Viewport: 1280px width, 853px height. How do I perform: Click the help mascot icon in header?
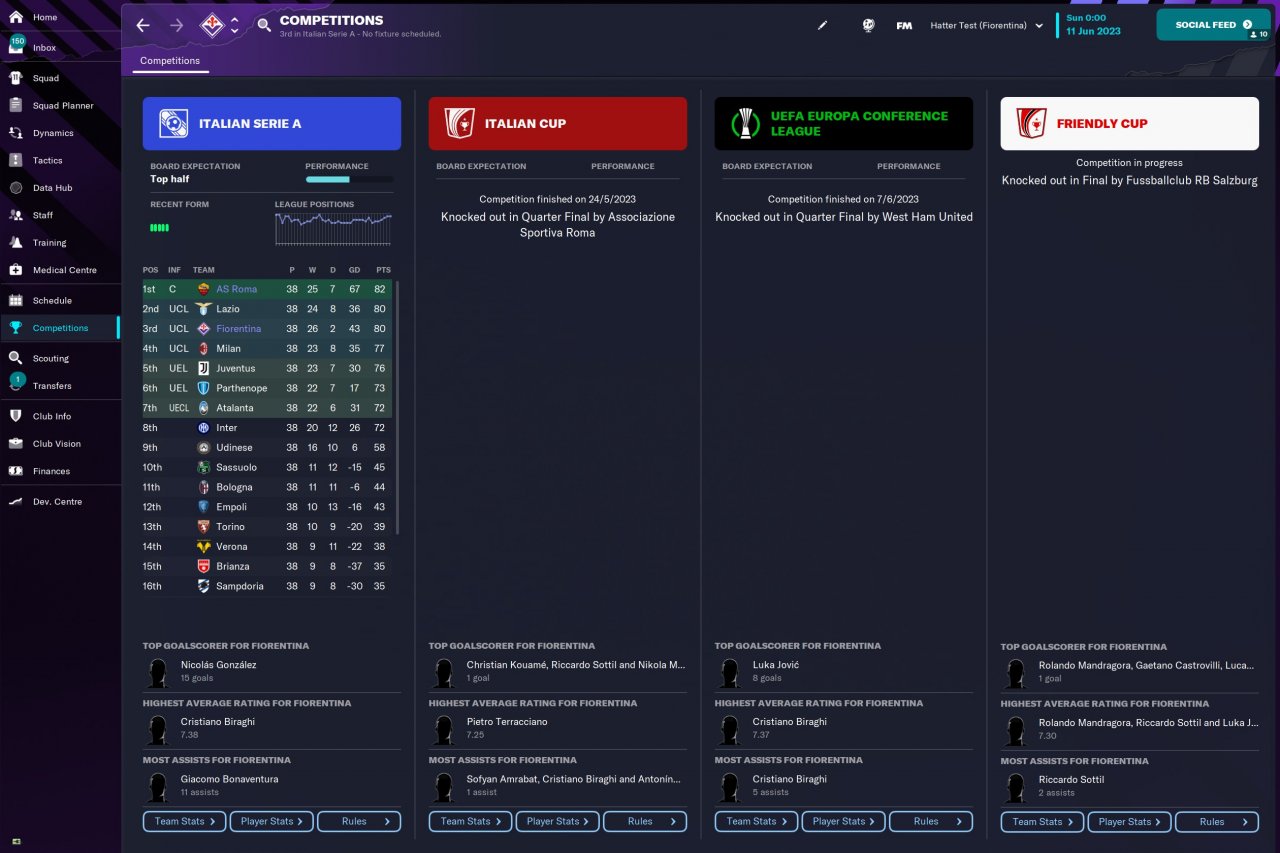pos(868,25)
